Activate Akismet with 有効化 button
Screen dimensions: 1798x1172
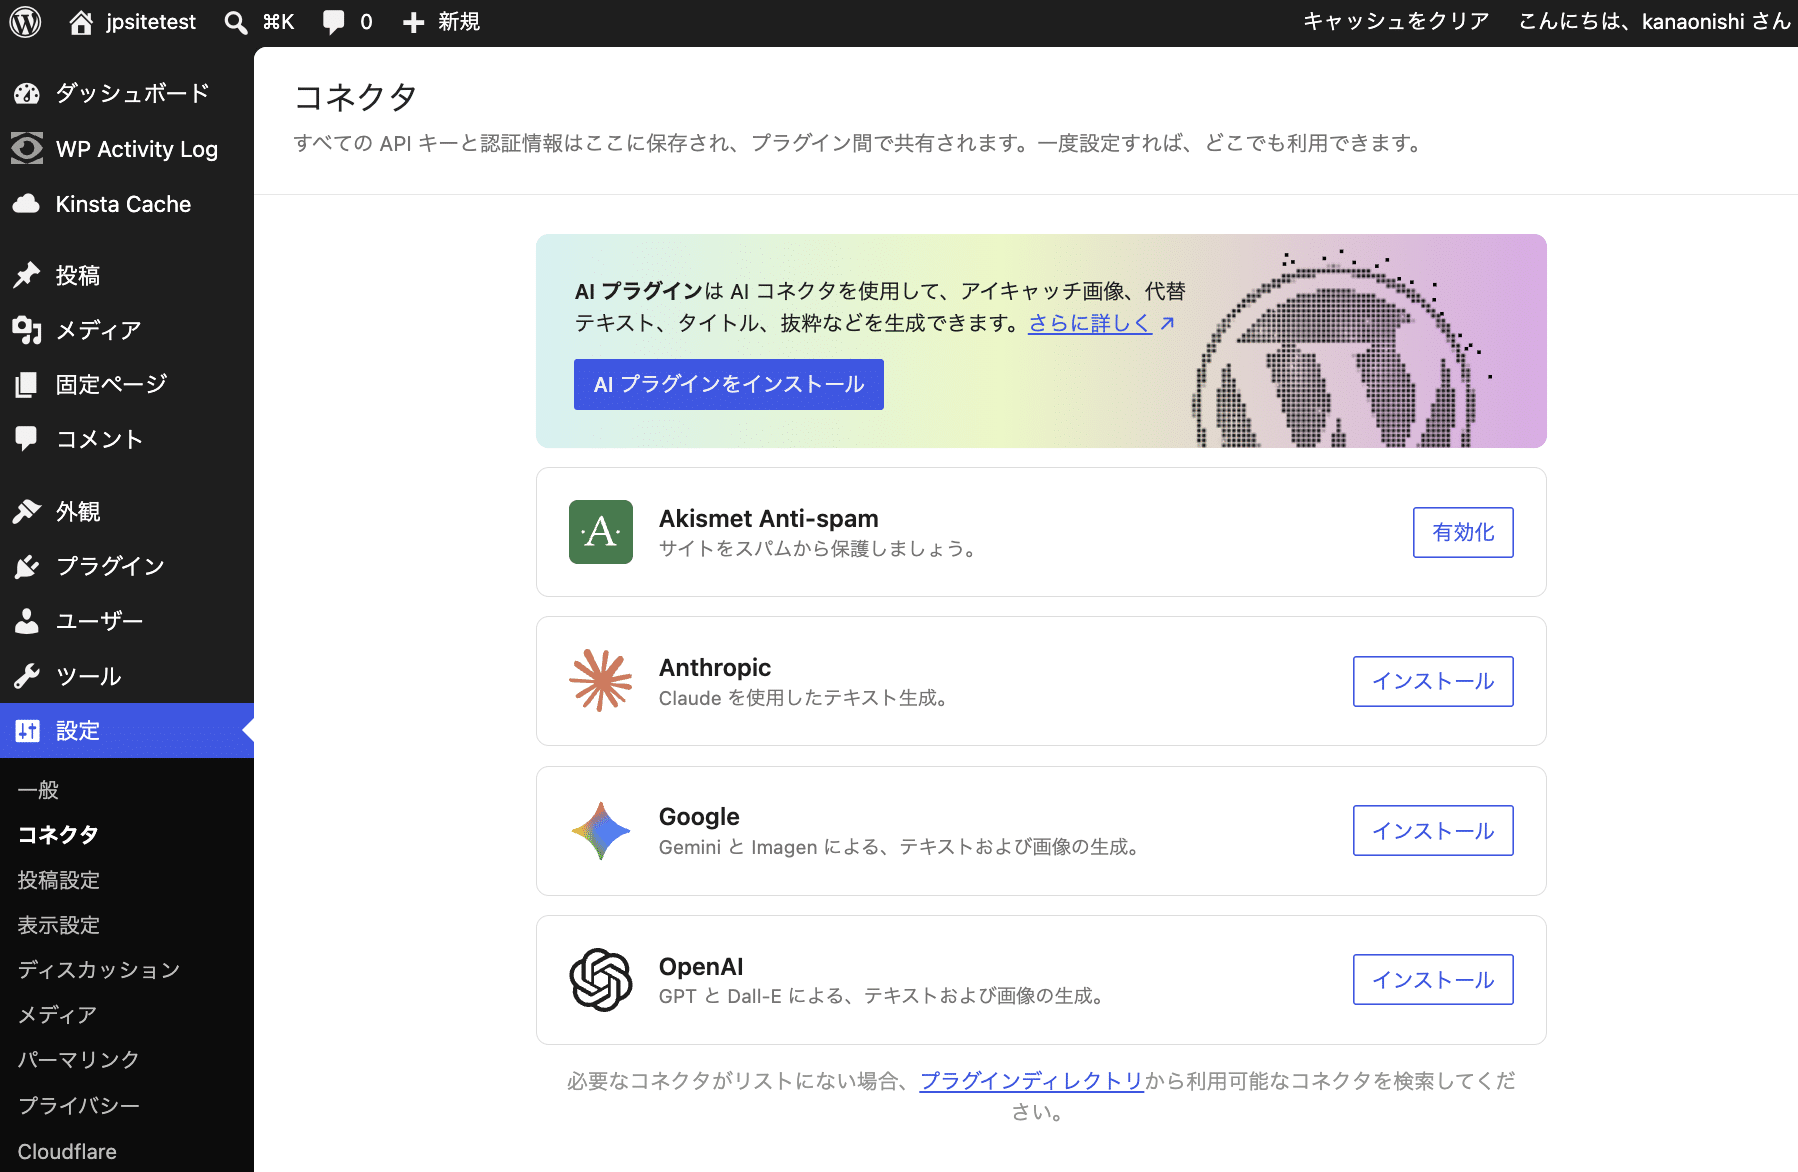click(x=1463, y=532)
